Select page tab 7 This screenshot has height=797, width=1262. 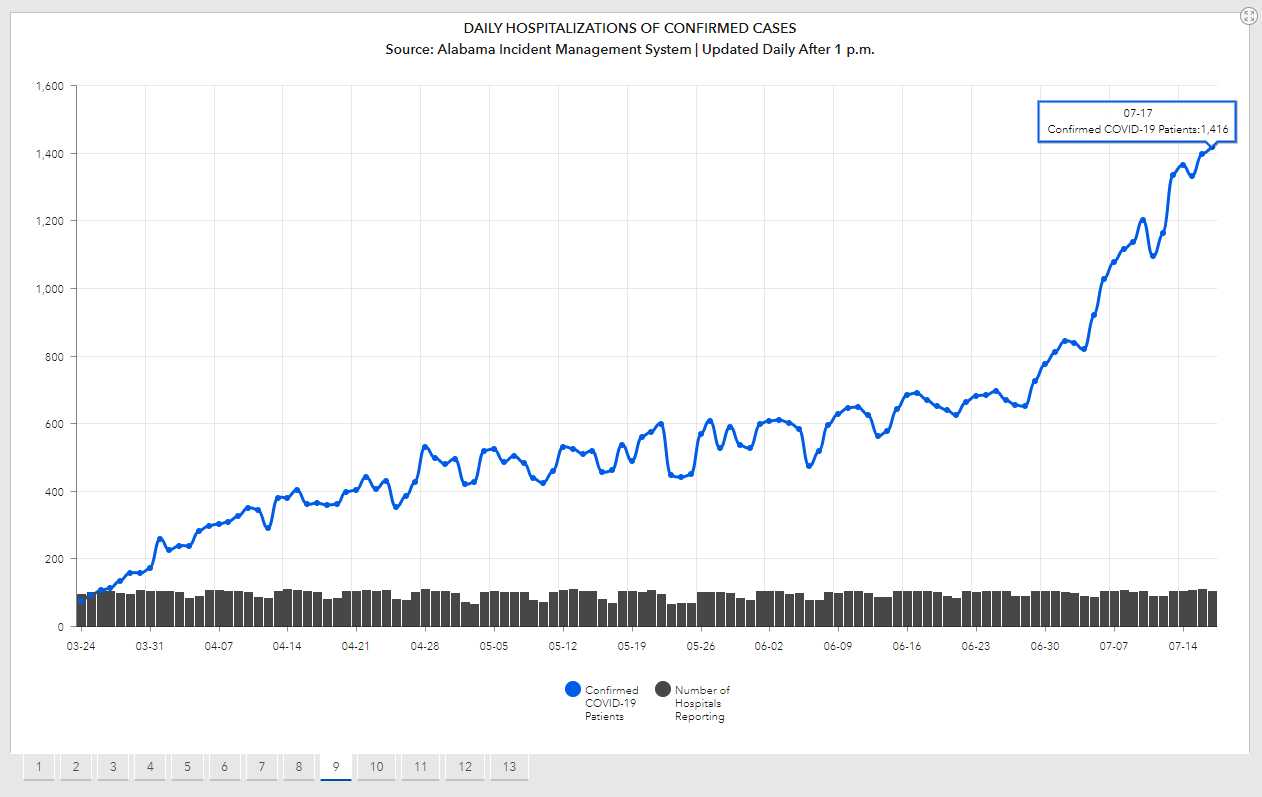(x=261, y=767)
